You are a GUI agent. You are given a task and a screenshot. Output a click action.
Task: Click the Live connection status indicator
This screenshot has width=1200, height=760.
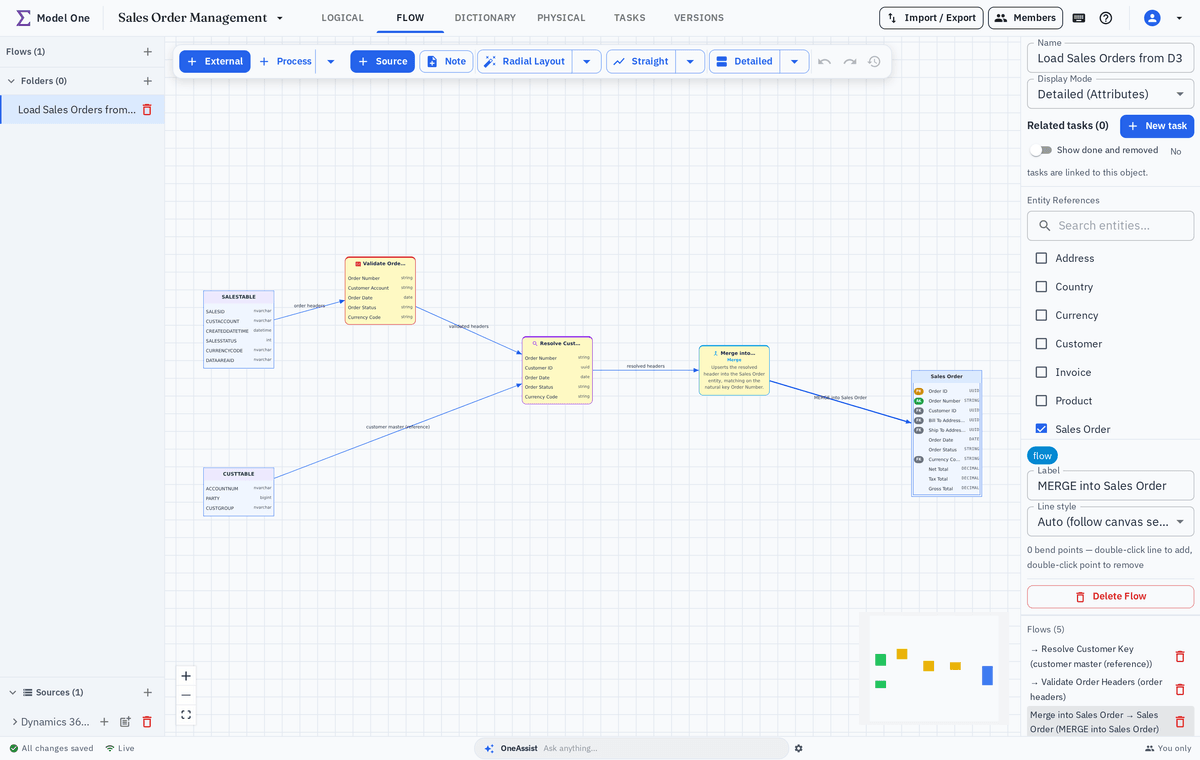[x=119, y=748]
